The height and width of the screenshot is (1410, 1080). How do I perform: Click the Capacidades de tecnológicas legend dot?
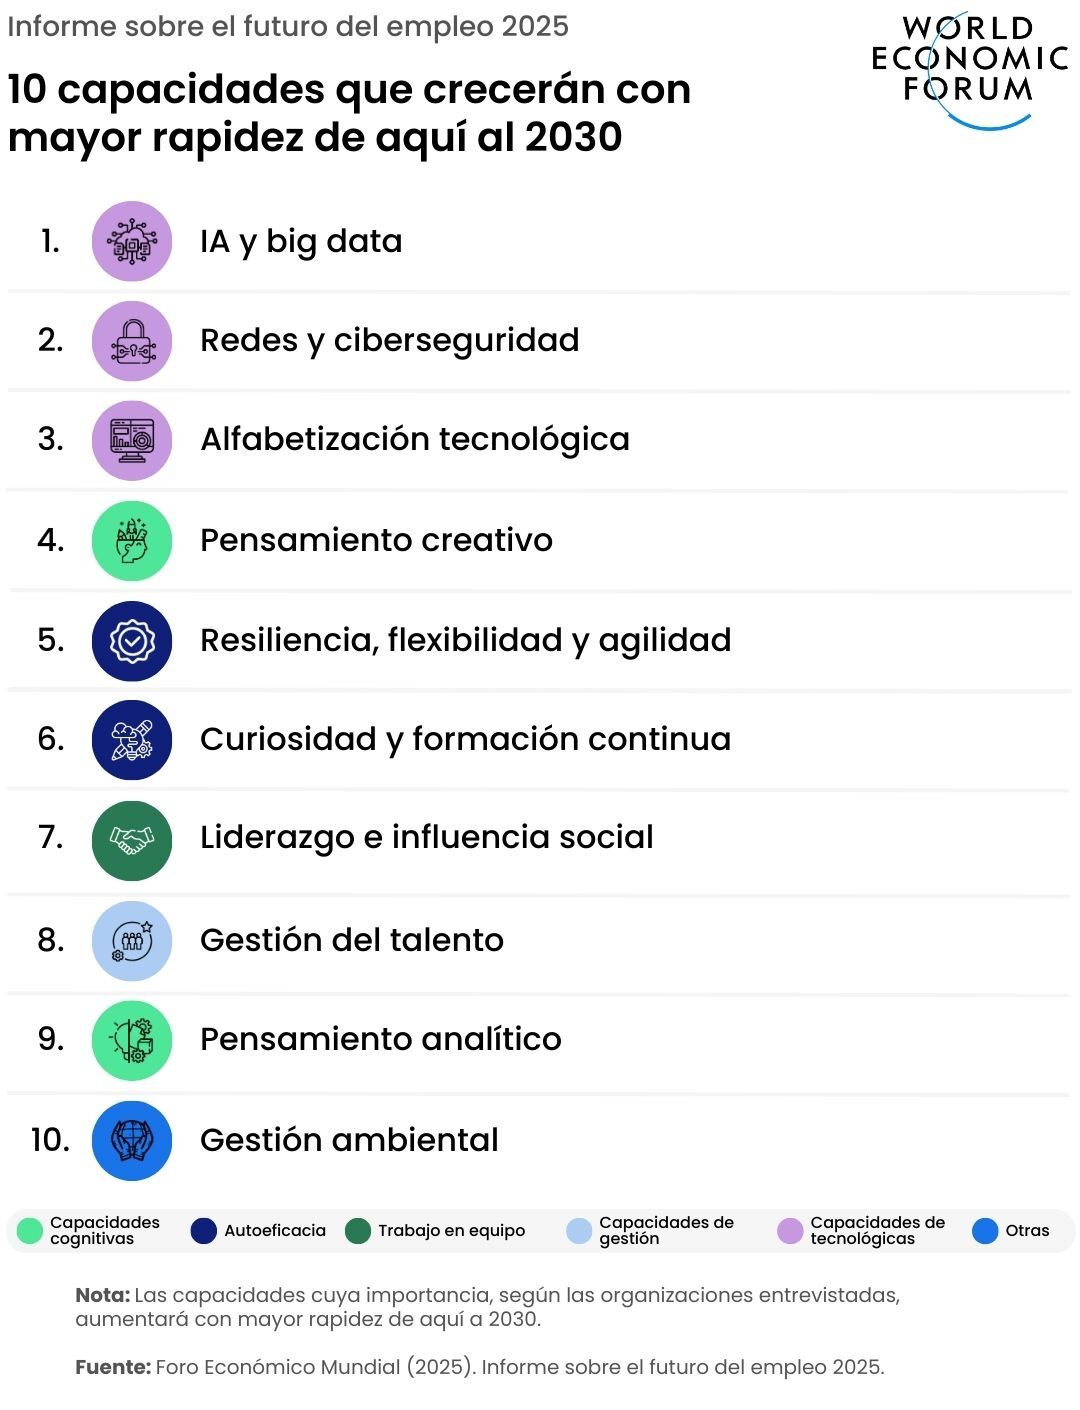790,1231
